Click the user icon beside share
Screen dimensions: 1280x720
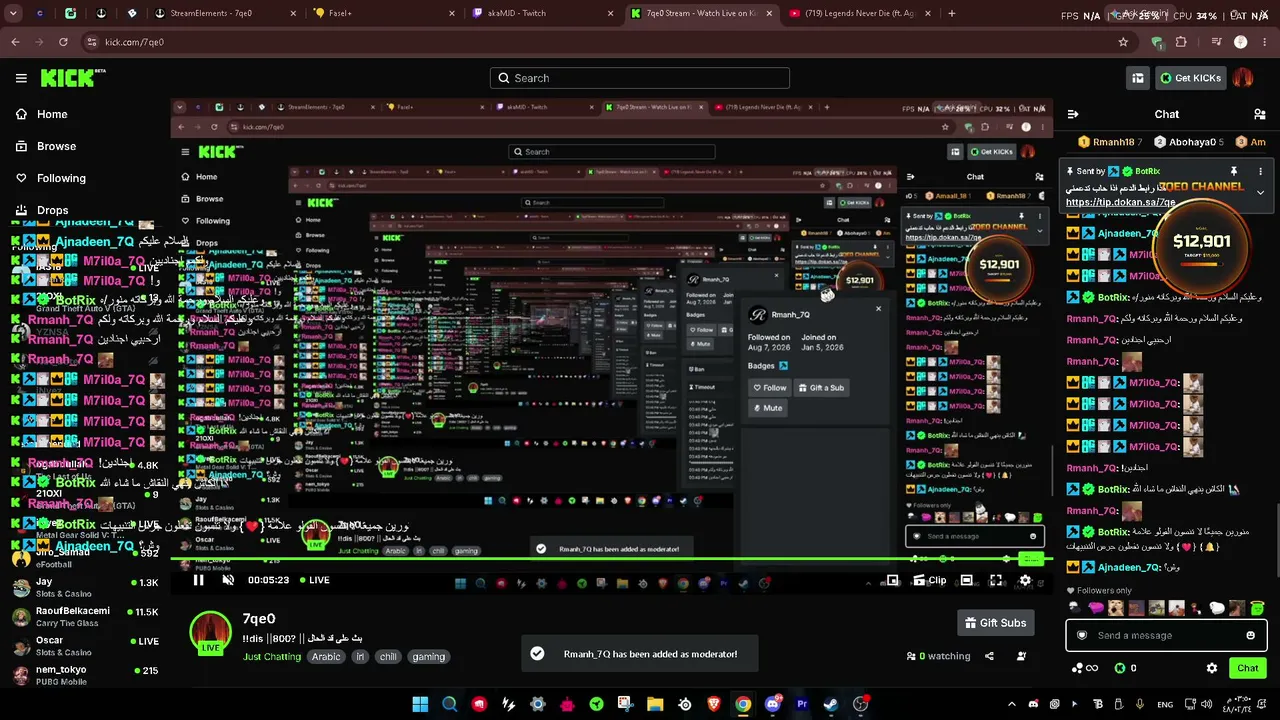(1021, 656)
